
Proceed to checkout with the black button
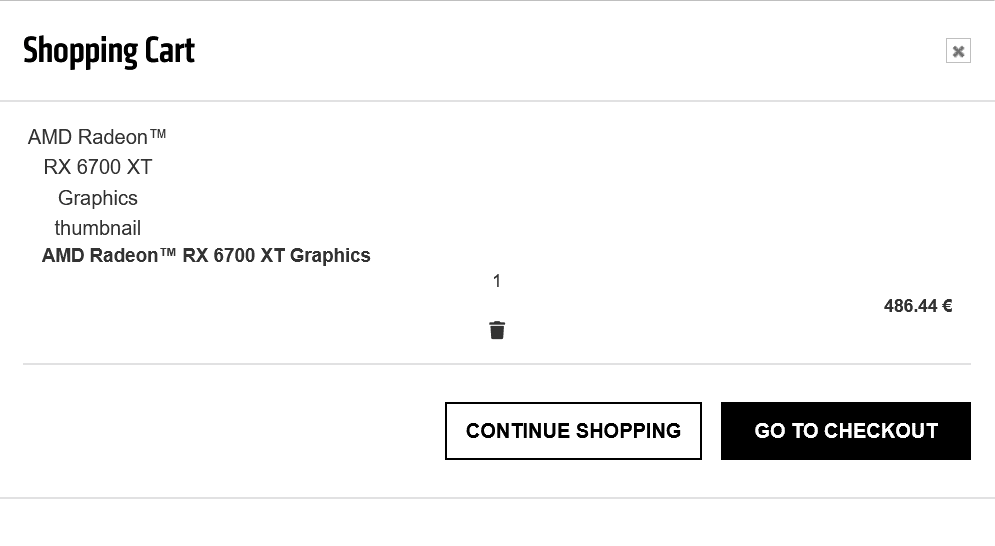point(845,431)
